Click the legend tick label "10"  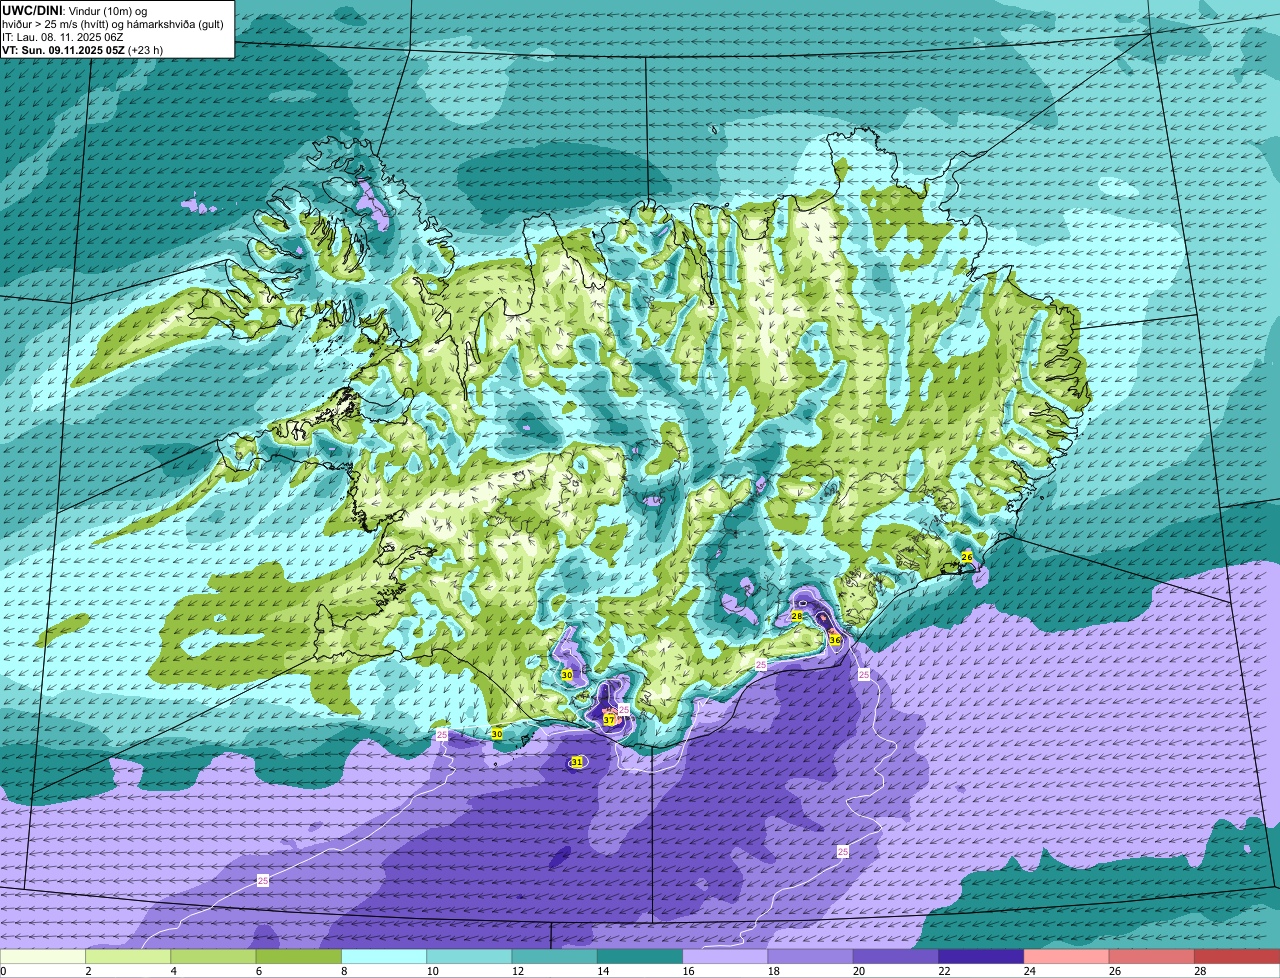(432, 971)
